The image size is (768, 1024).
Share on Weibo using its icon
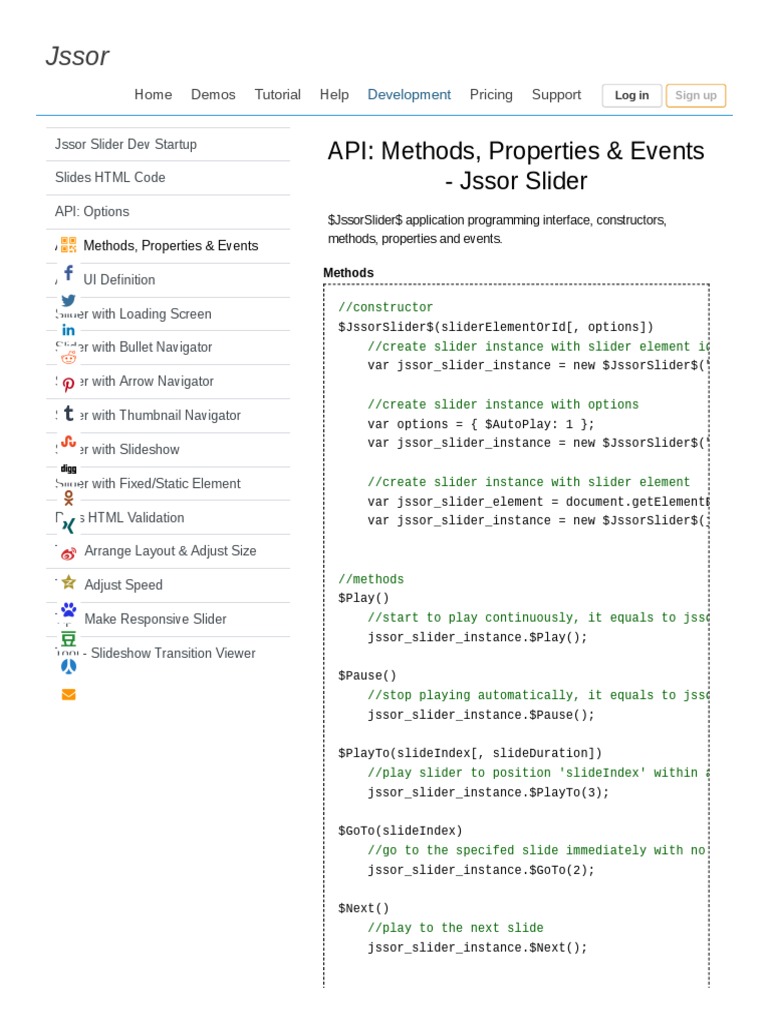point(68,553)
